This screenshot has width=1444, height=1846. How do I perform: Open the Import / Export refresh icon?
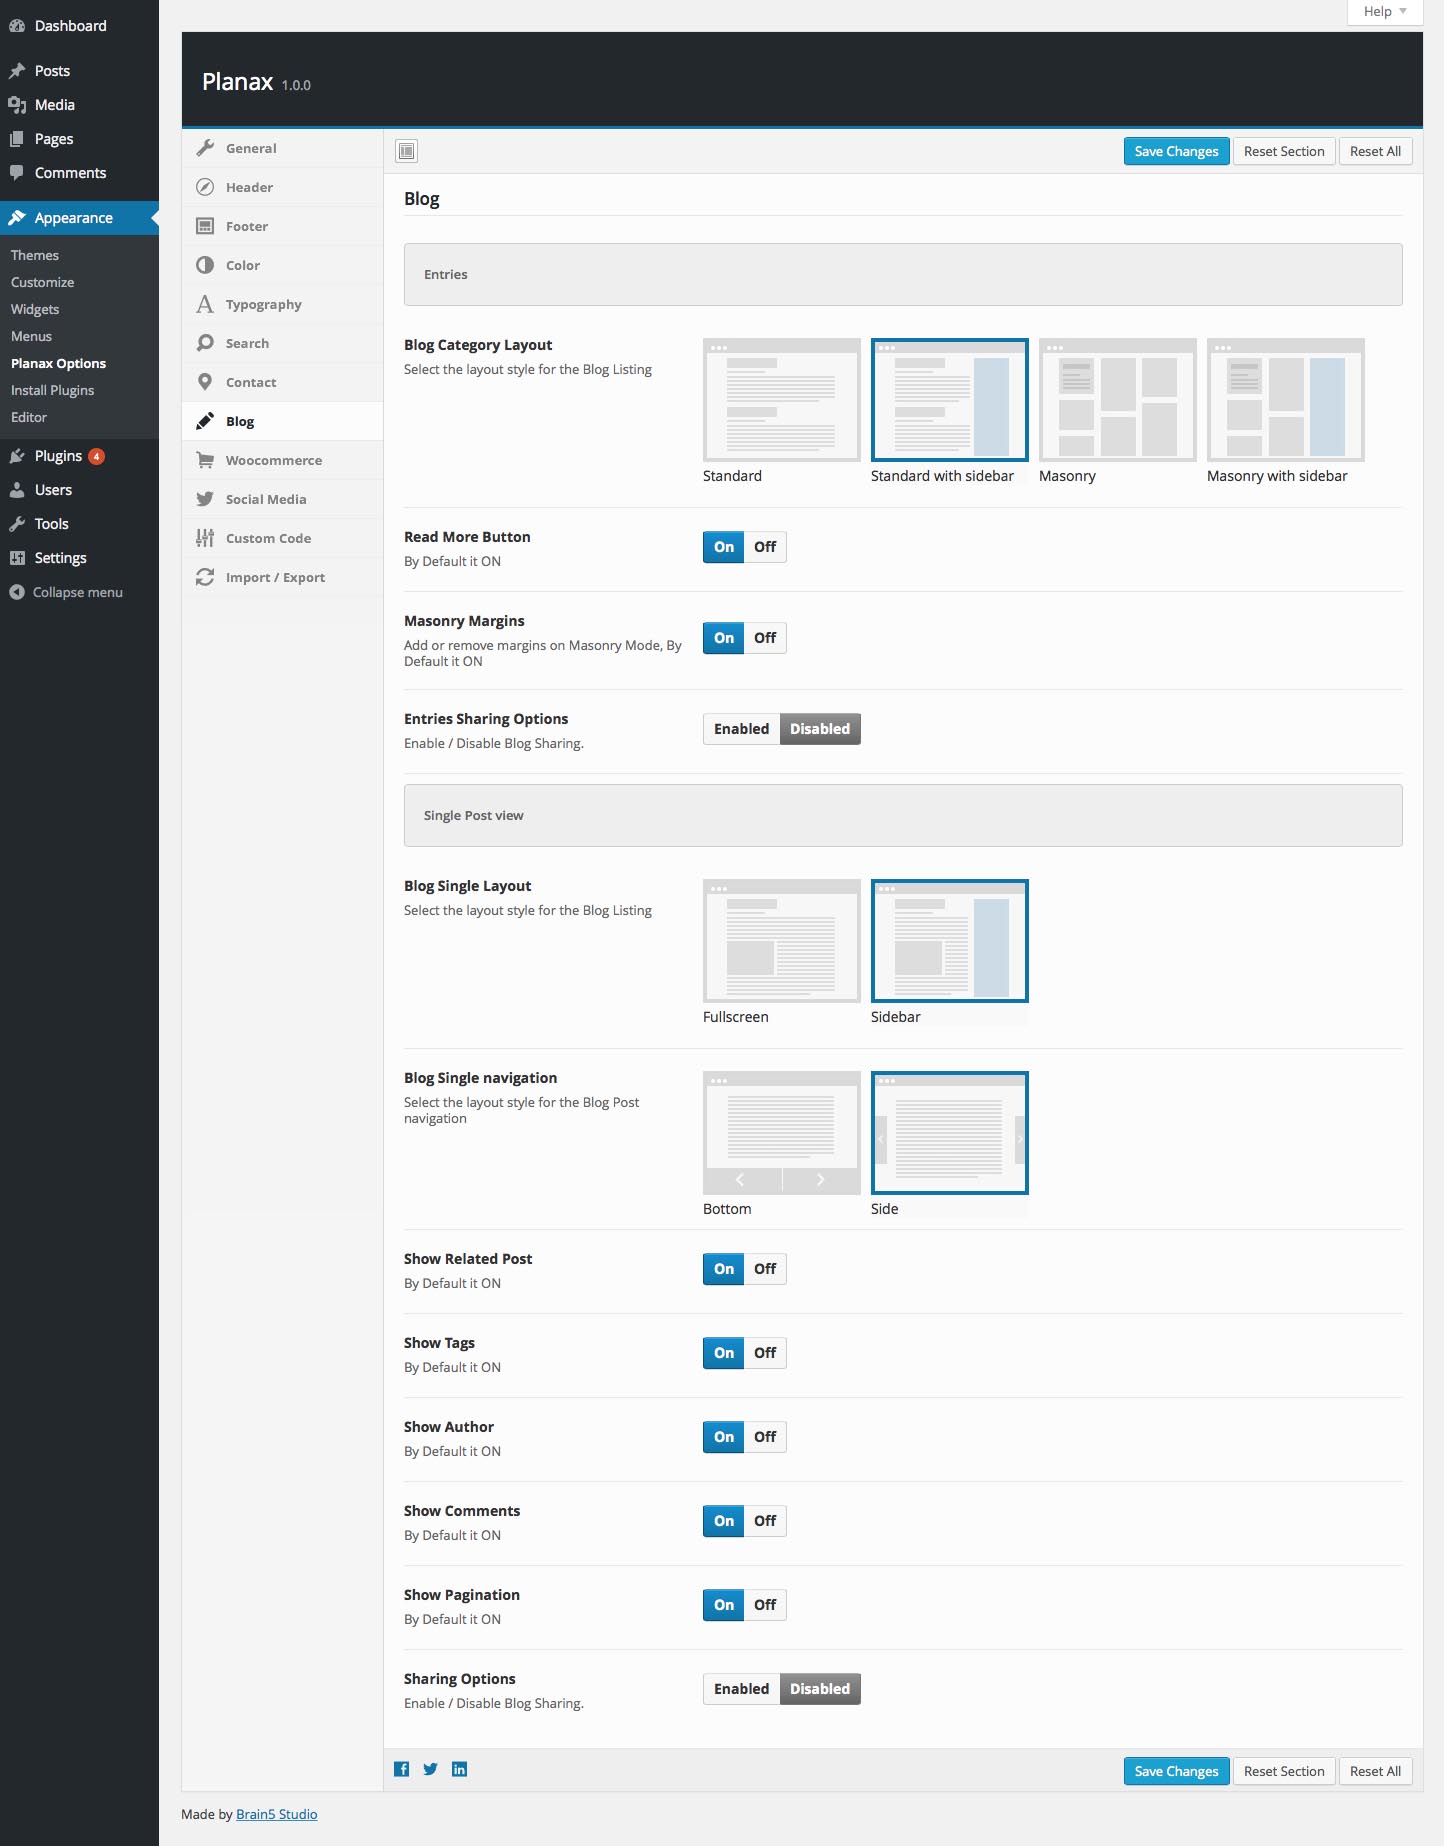click(205, 577)
